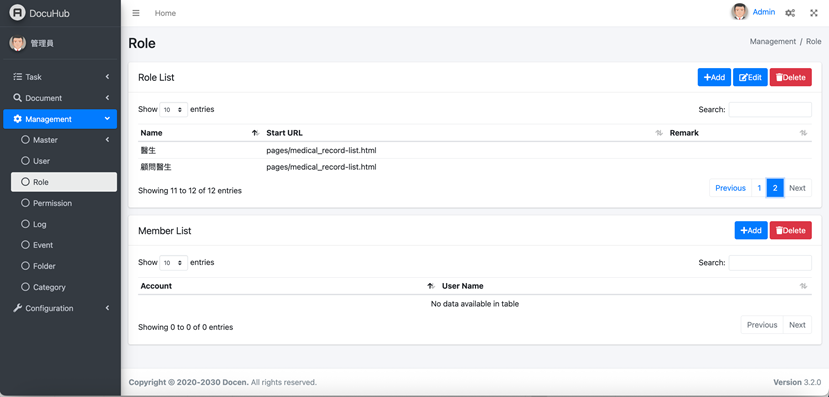Open the User menu item
829x397 pixels.
click(64, 161)
